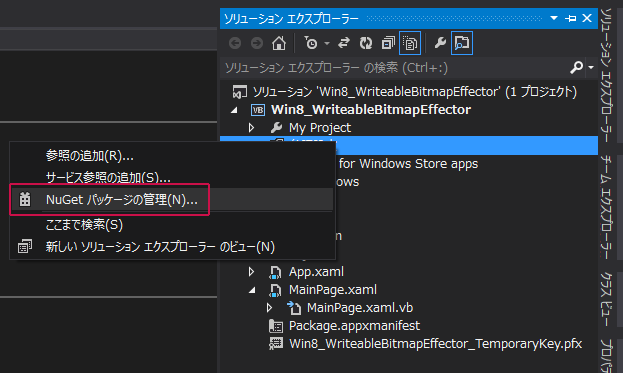Click the Collapse All icon
The width and height of the screenshot is (623, 373).
tap(388, 43)
